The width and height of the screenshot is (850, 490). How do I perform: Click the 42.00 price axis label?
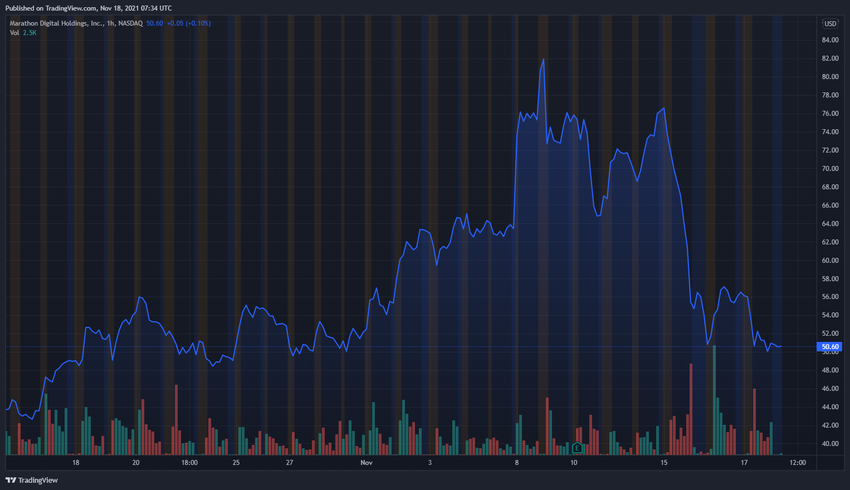[830, 425]
